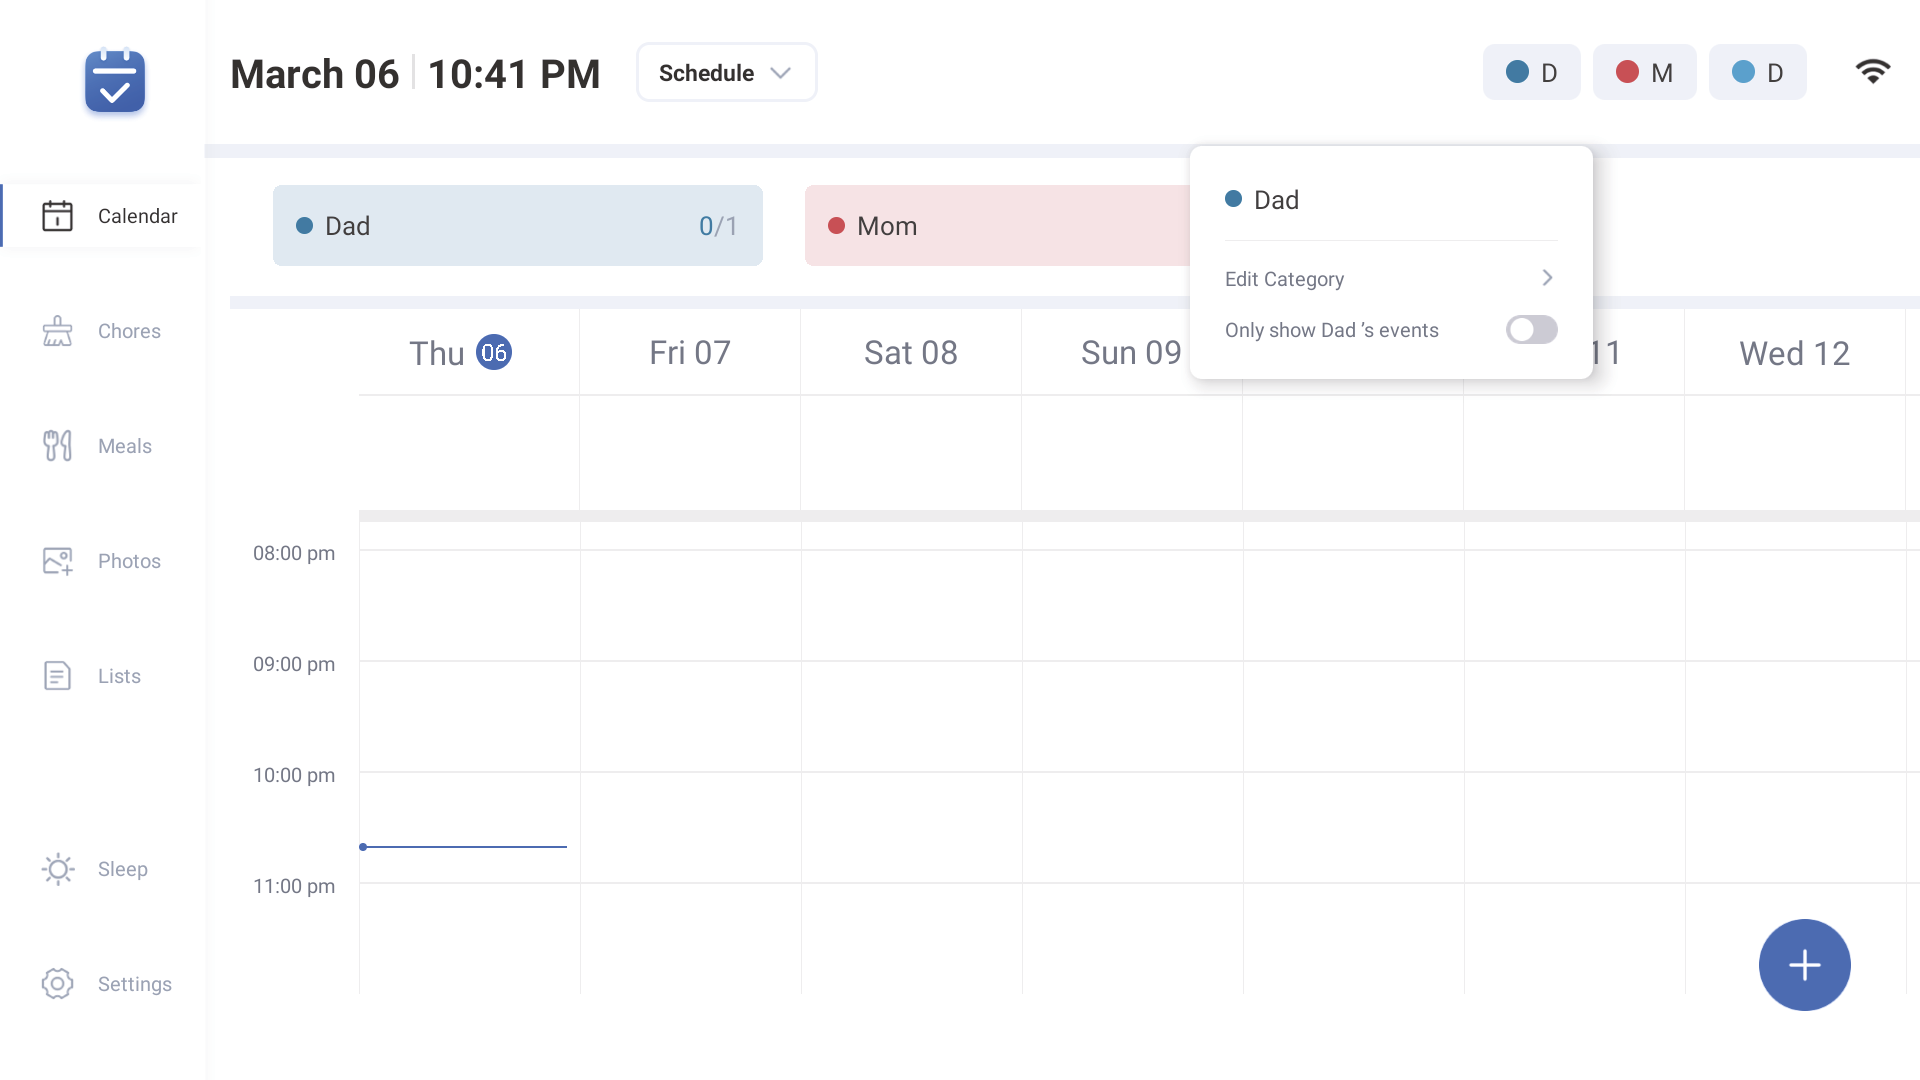Open the Lists page icon
Viewport: 1920px width, 1080px height.
point(57,676)
